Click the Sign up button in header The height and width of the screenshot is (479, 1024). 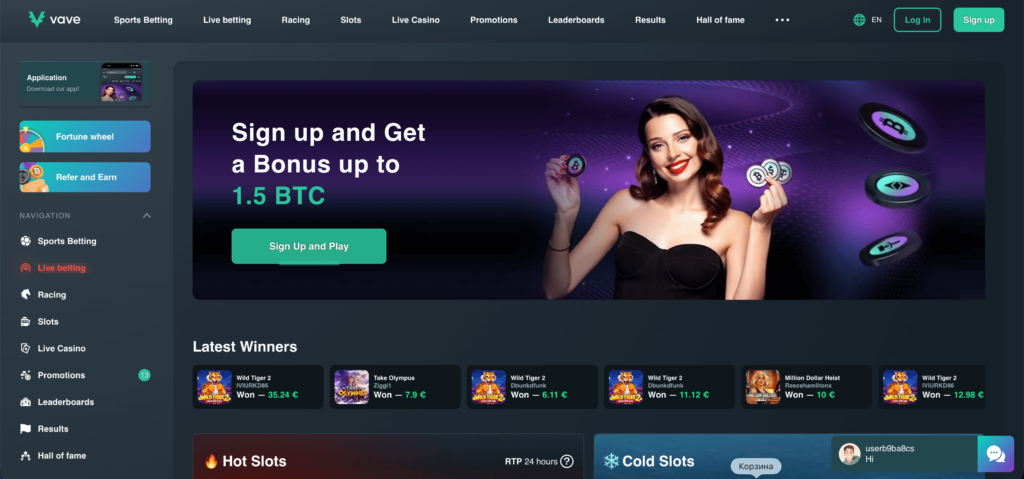pyautogui.click(x=979, y=20)
